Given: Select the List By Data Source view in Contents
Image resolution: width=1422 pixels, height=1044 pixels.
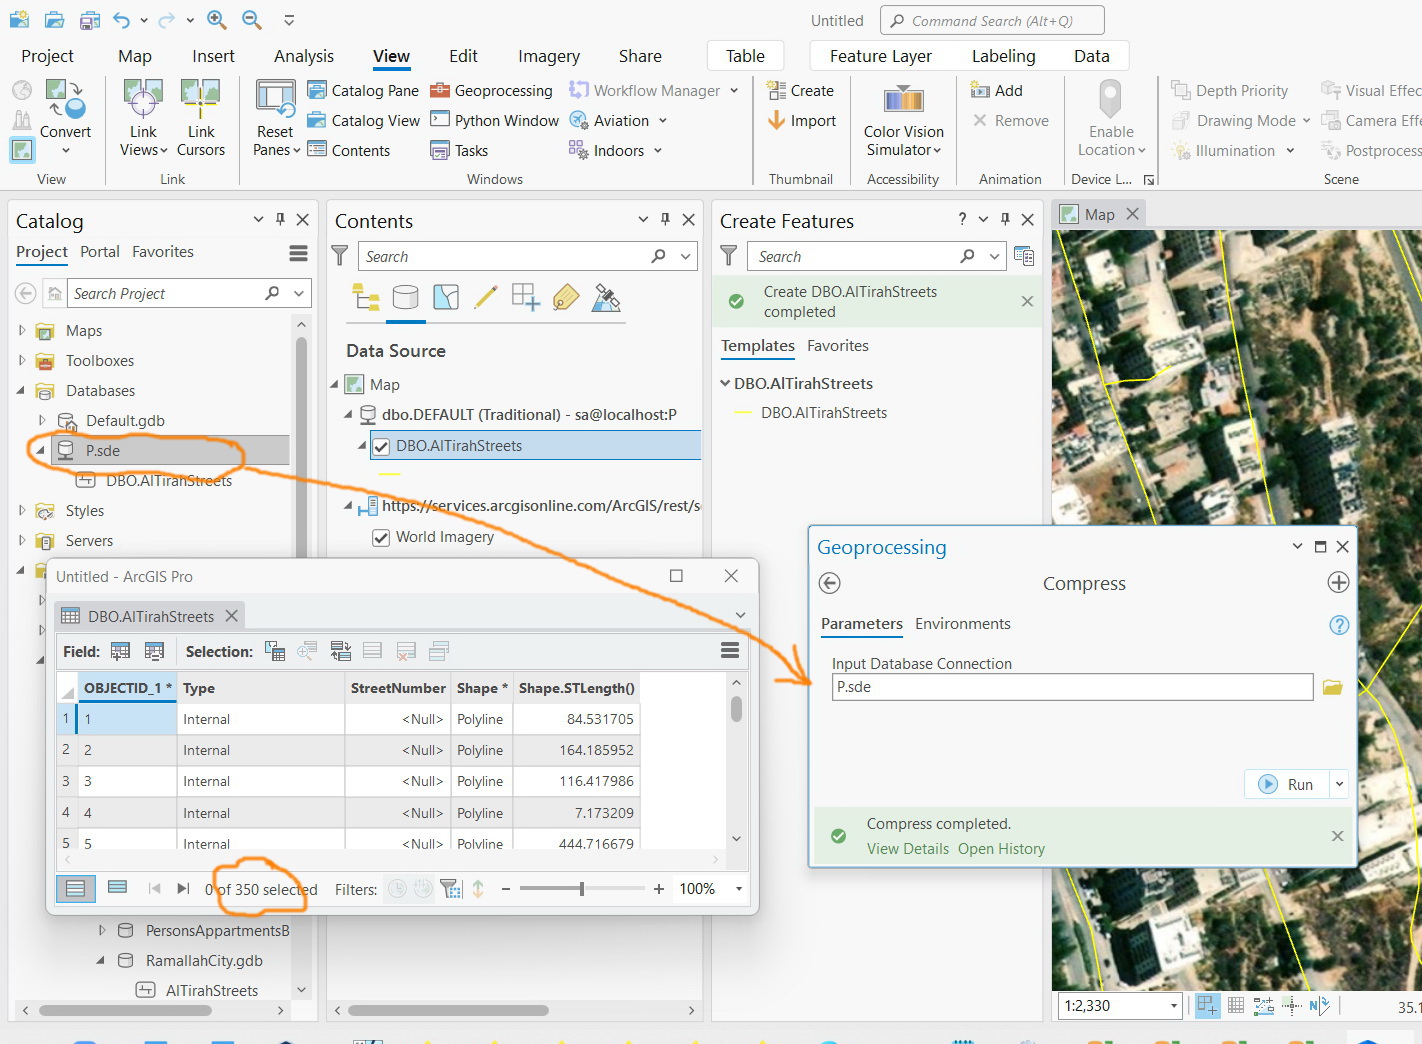Looking at the screenshot, I should 405,297.
